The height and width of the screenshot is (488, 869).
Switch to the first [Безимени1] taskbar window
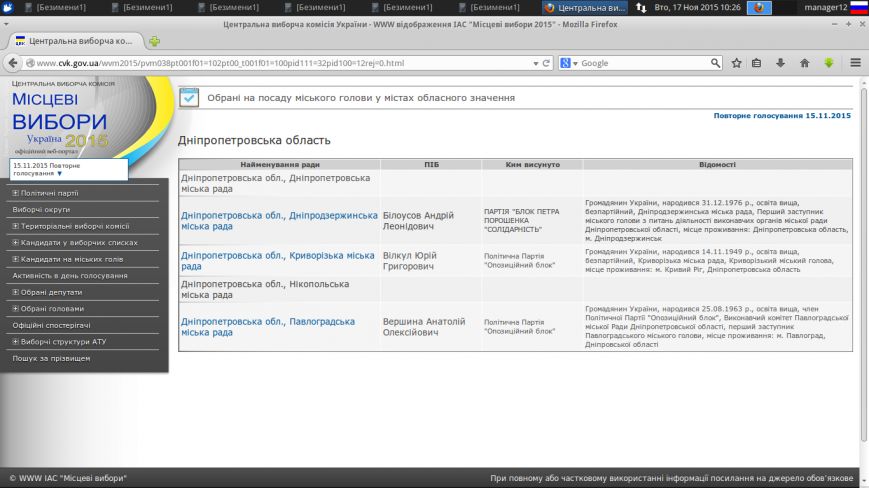click(x=56, y=8)
